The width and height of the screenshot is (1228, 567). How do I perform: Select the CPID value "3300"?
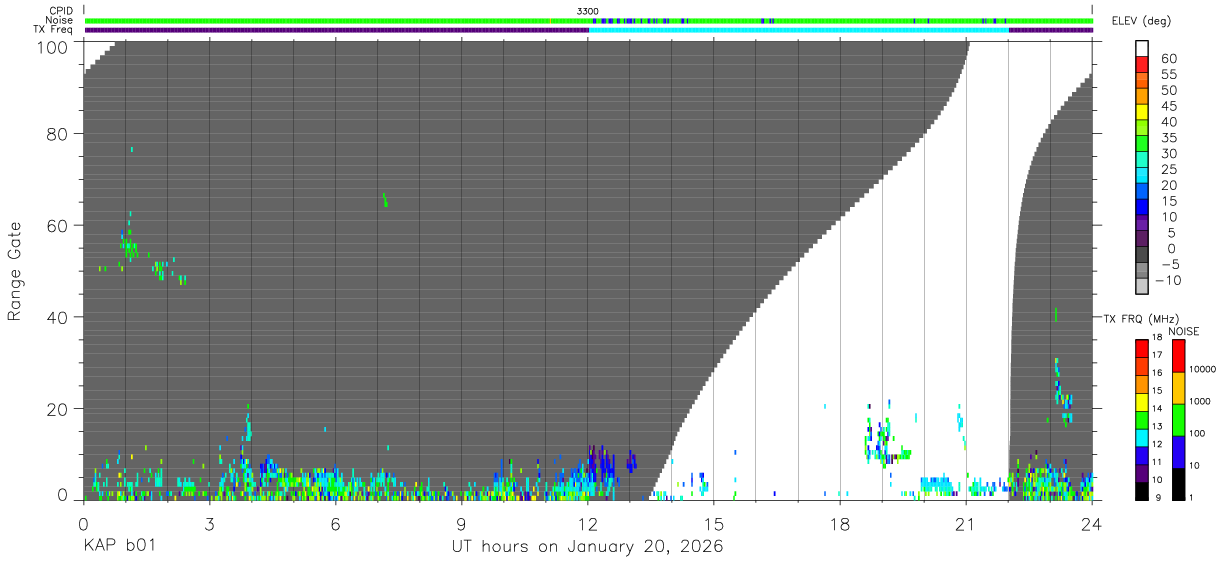(x=588, y=11)
